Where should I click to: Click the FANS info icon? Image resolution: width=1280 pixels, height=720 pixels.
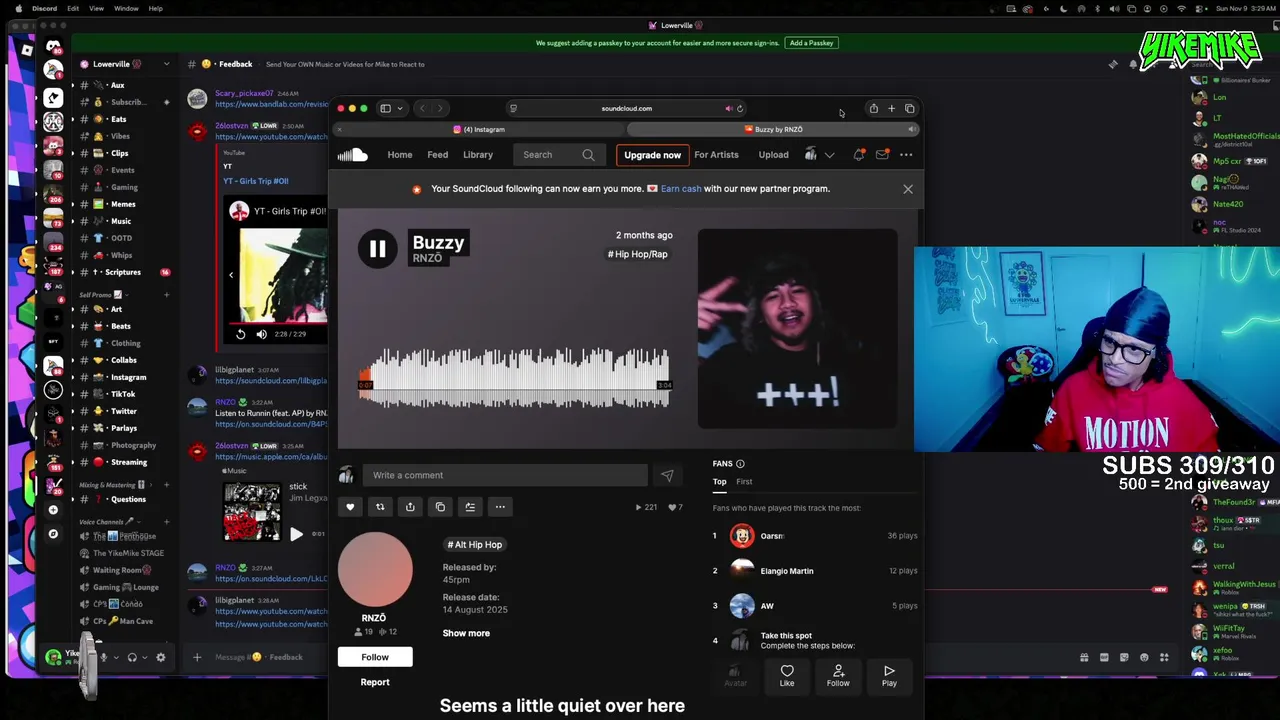coord(740,464)
